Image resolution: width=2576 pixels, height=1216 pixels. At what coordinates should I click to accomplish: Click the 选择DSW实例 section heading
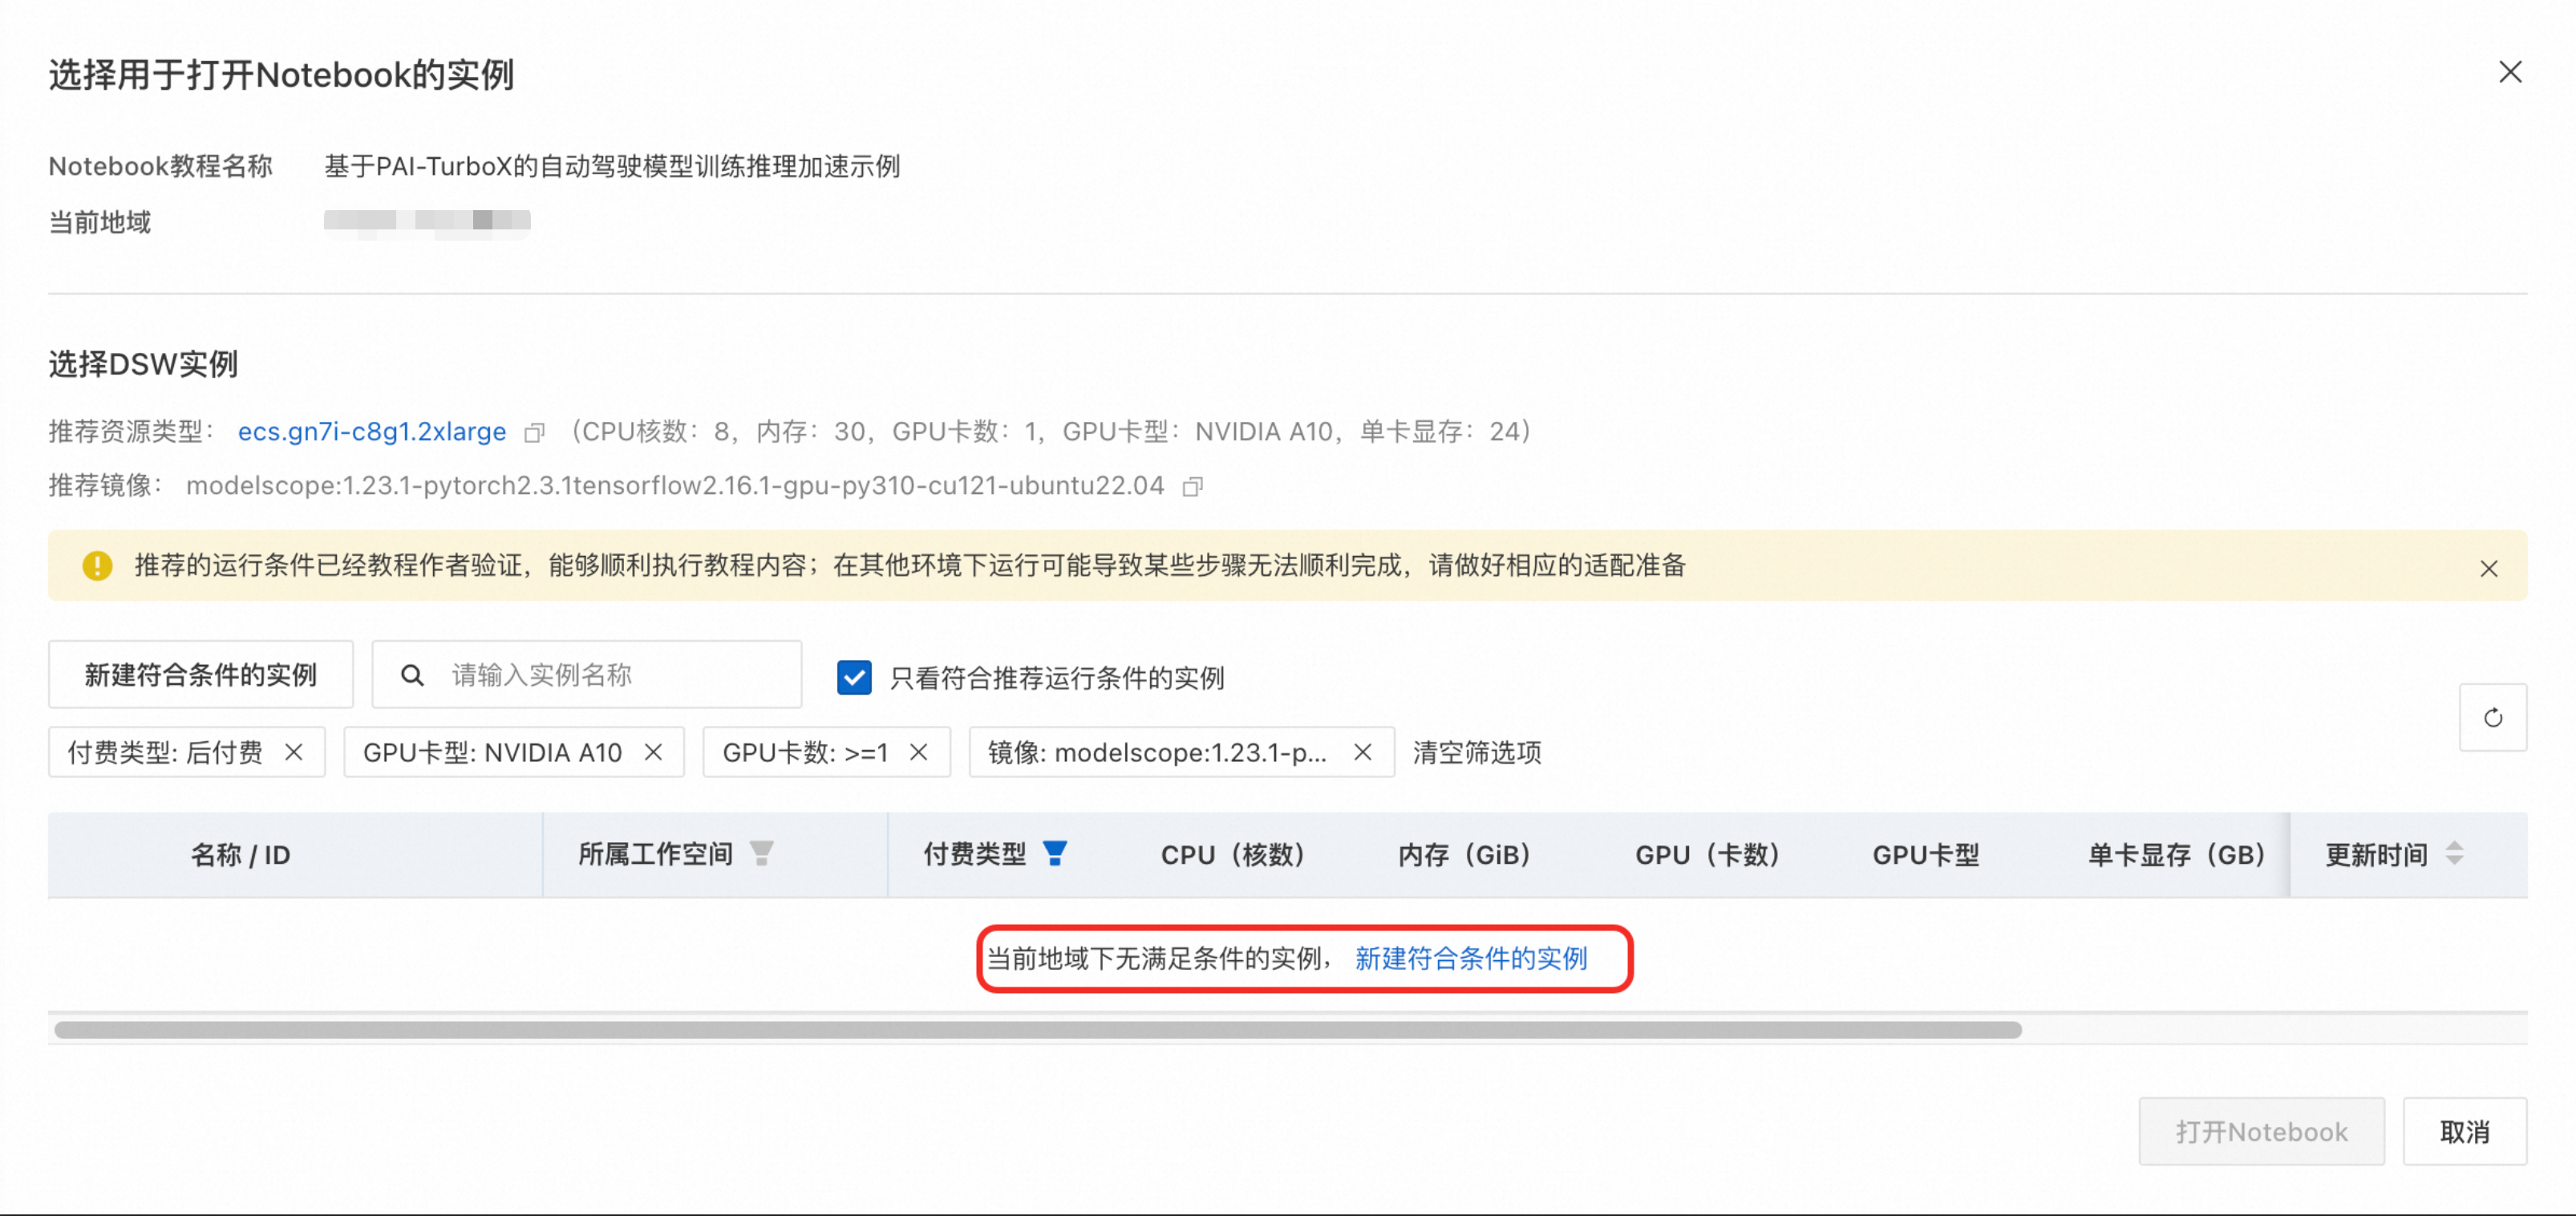[x=143, y=364]
